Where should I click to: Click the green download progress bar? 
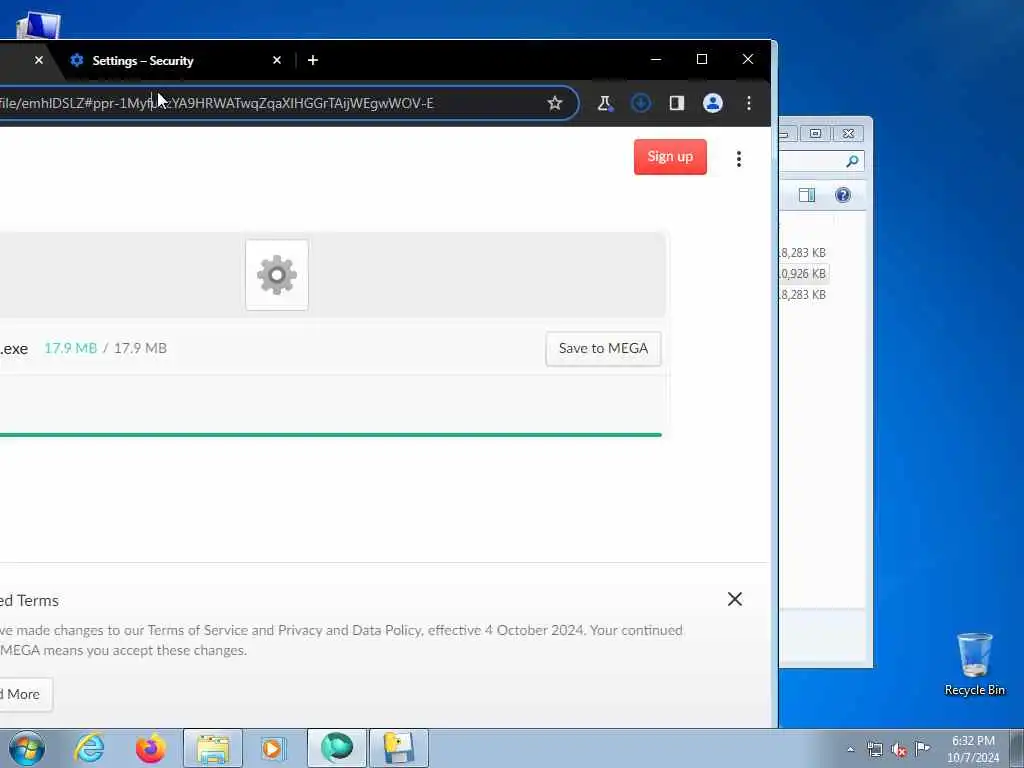[330, 434]
